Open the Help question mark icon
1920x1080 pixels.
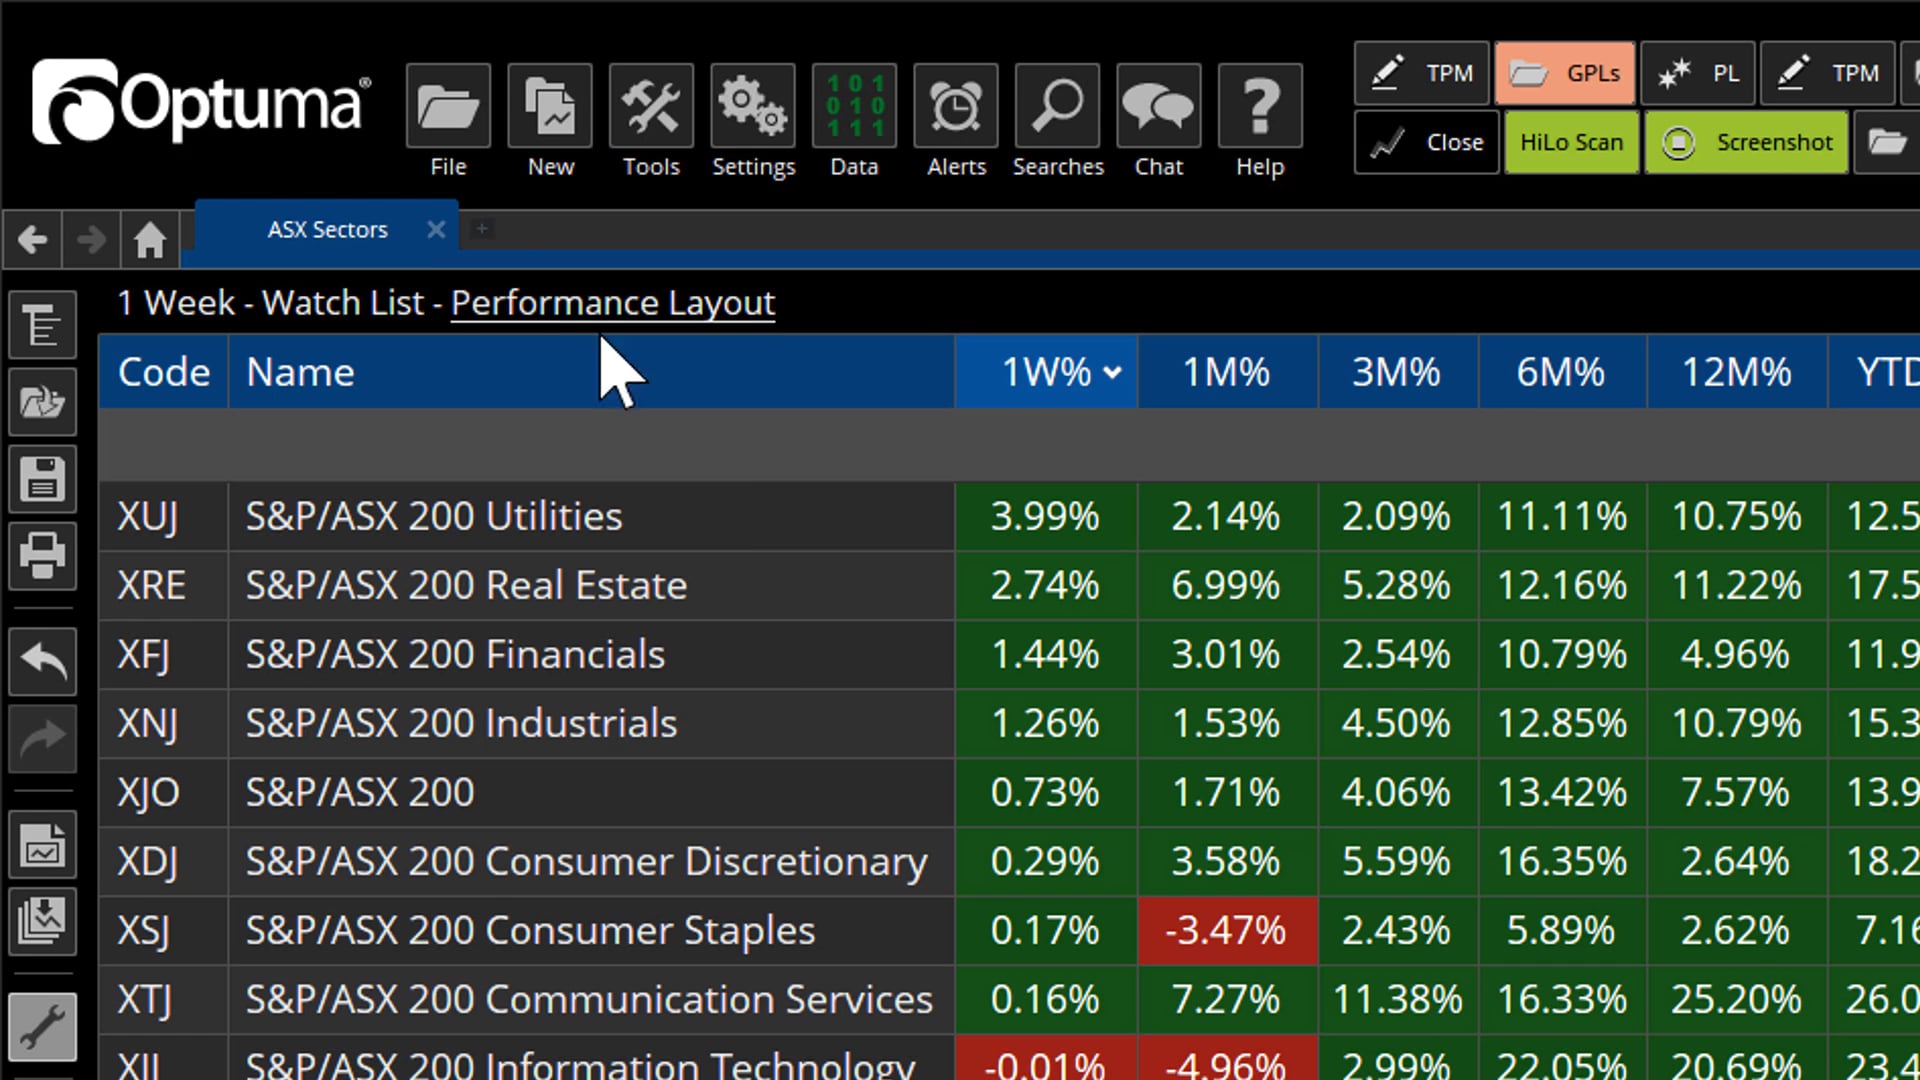pos(1260,106)
